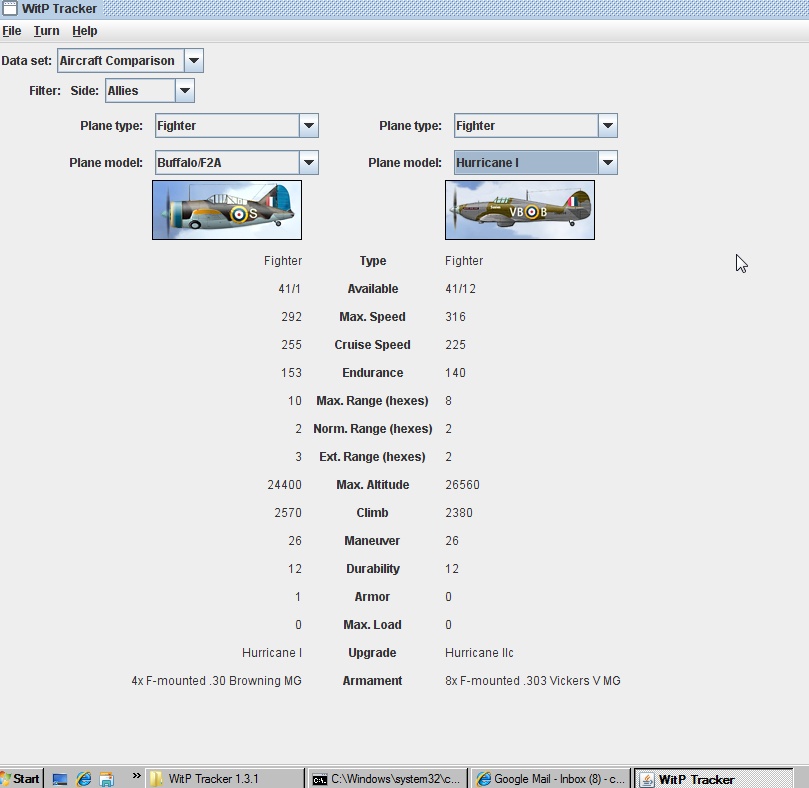Open the Windows Start button
The height and width of the screenshot is (788, 809).
pyautogui.click(x=21, y=778)
